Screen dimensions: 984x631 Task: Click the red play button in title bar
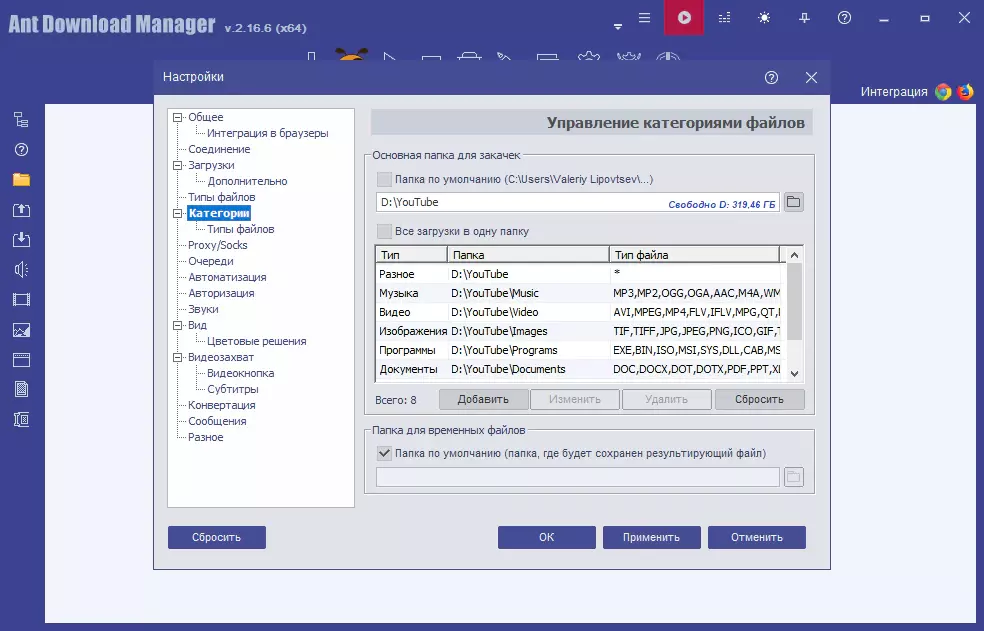pos(684,18)
